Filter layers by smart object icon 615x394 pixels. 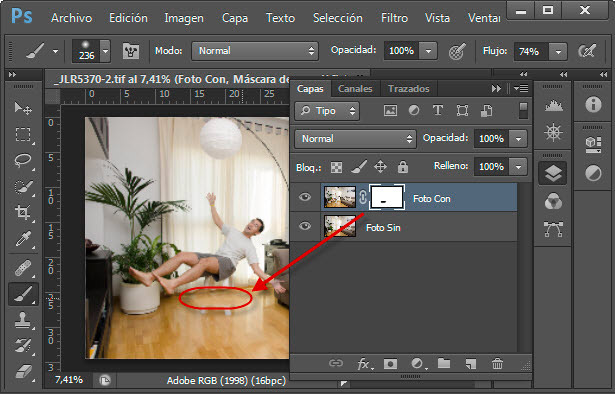click(x=486, y=111)
